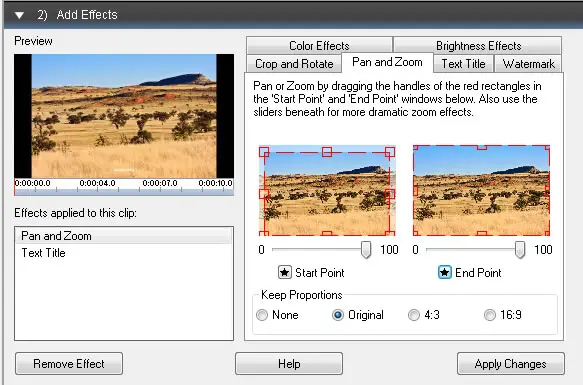Switch to the Color Effects tab
The width and height of the screenshot is (583, 385).
pos(319,45)
